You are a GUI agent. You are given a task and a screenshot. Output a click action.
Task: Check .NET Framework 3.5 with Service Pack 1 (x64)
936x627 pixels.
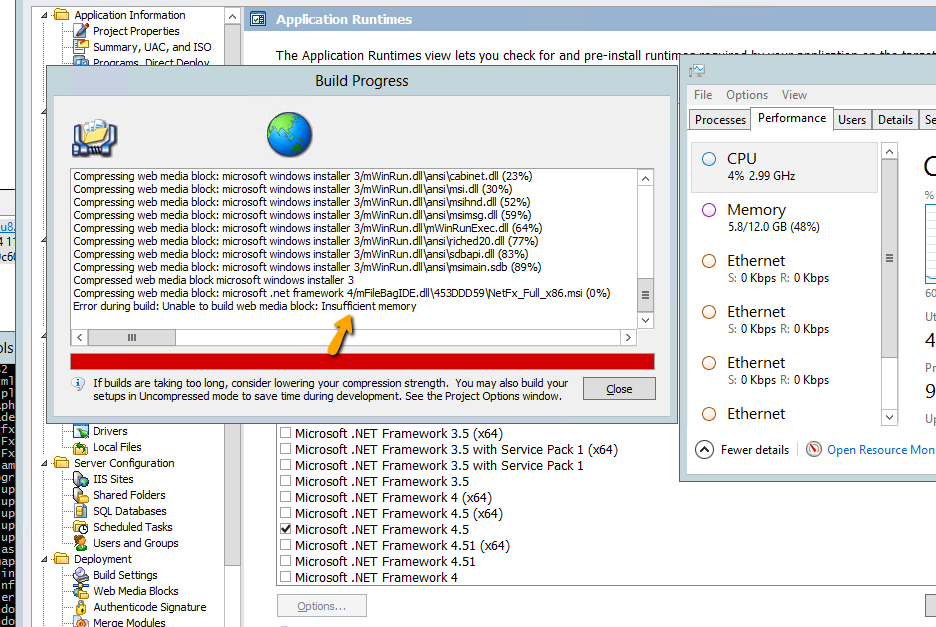(285, 449)
